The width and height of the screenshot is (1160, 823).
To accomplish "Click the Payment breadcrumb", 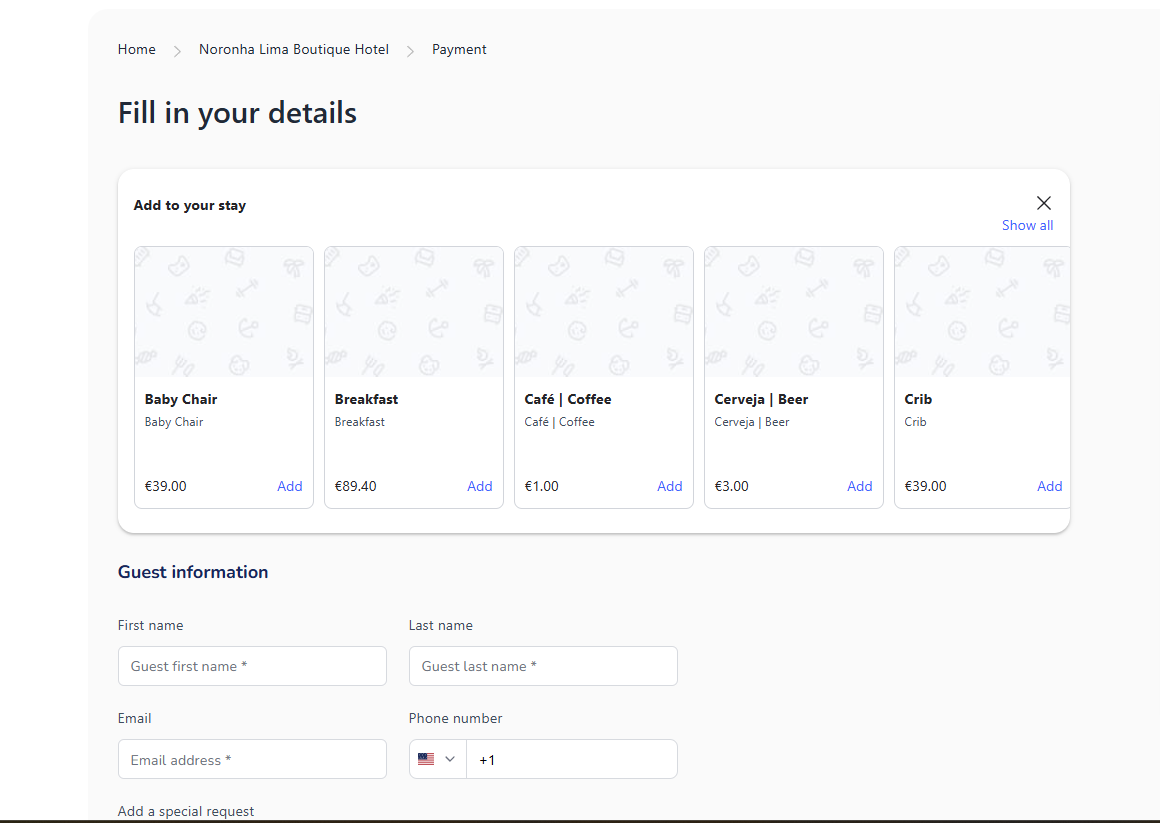I will [459, 50].
